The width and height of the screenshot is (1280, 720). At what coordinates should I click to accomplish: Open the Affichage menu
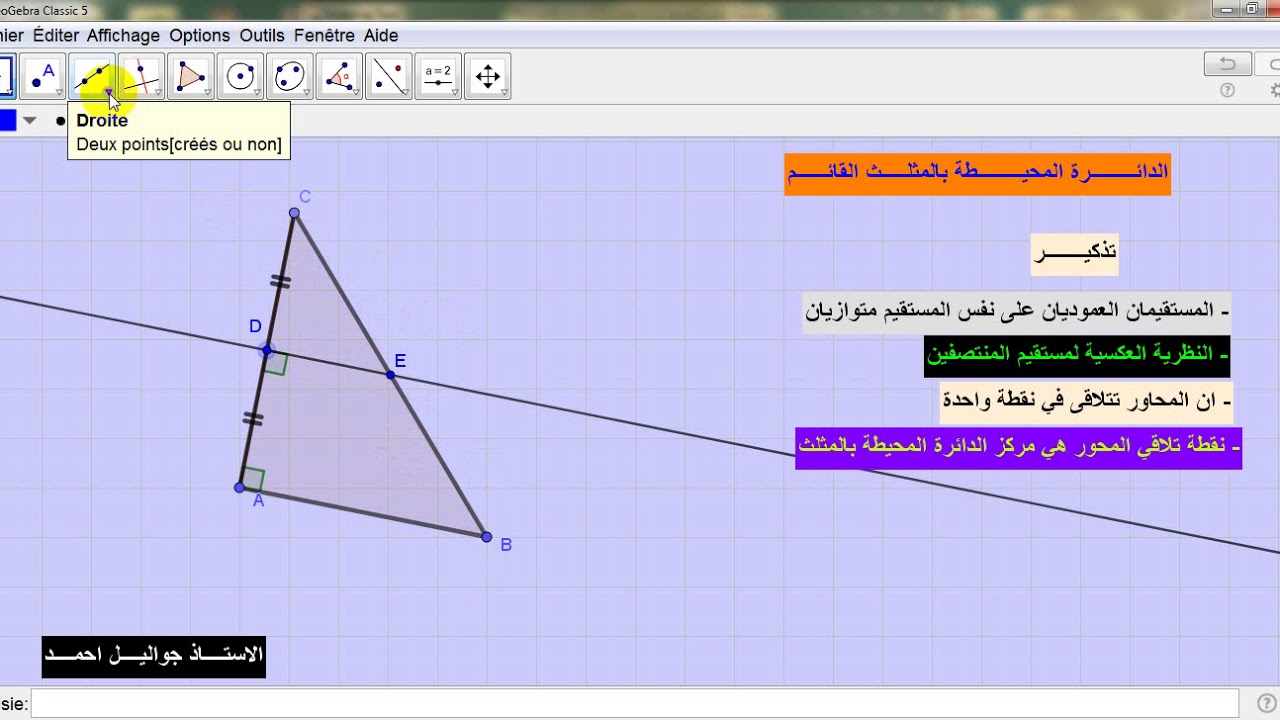pos(123,35)
